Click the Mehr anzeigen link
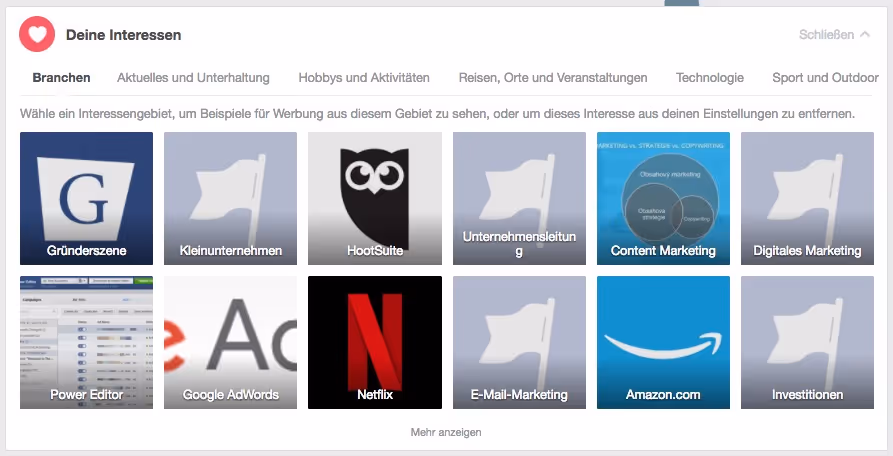This screenshot has width=893, height=456. coord(446,432)
